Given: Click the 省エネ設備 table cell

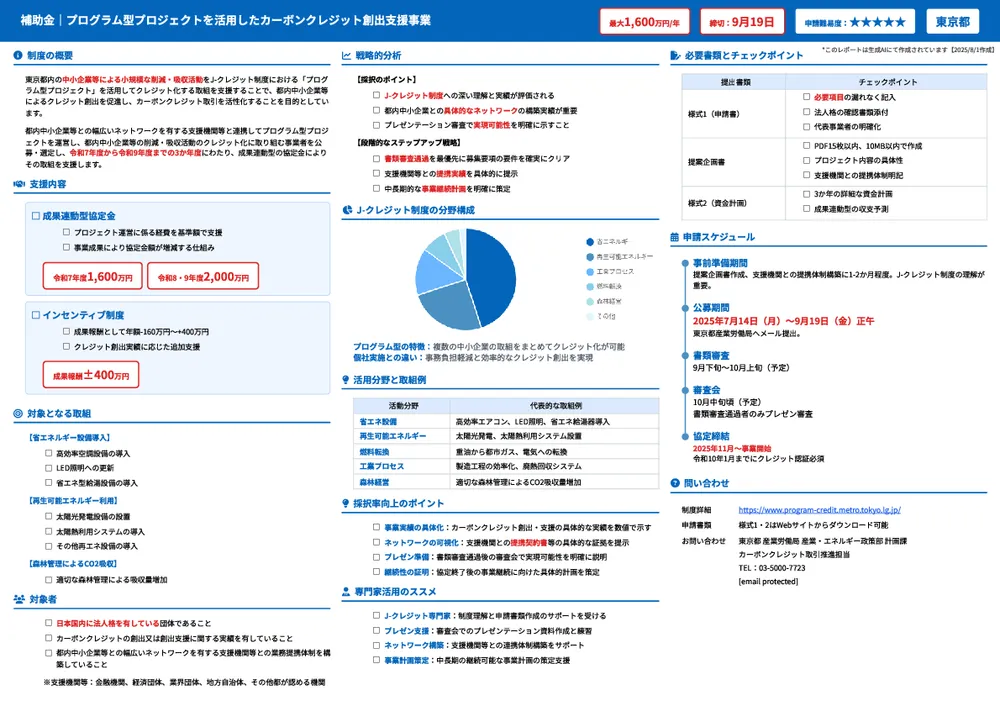Looking at the screenshot, I should pos(402,422).
